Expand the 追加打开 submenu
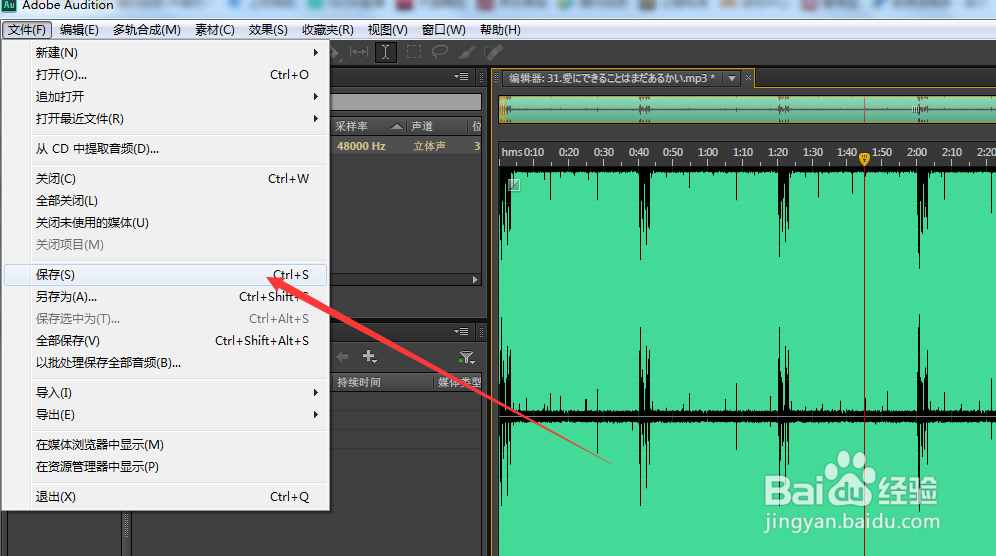 tap(316, 97)
